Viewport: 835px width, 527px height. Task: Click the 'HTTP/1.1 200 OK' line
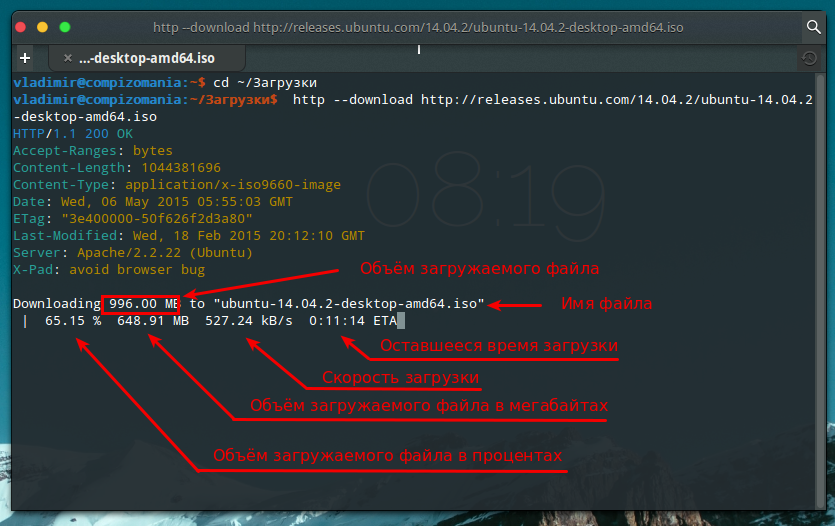pos(73,134)
